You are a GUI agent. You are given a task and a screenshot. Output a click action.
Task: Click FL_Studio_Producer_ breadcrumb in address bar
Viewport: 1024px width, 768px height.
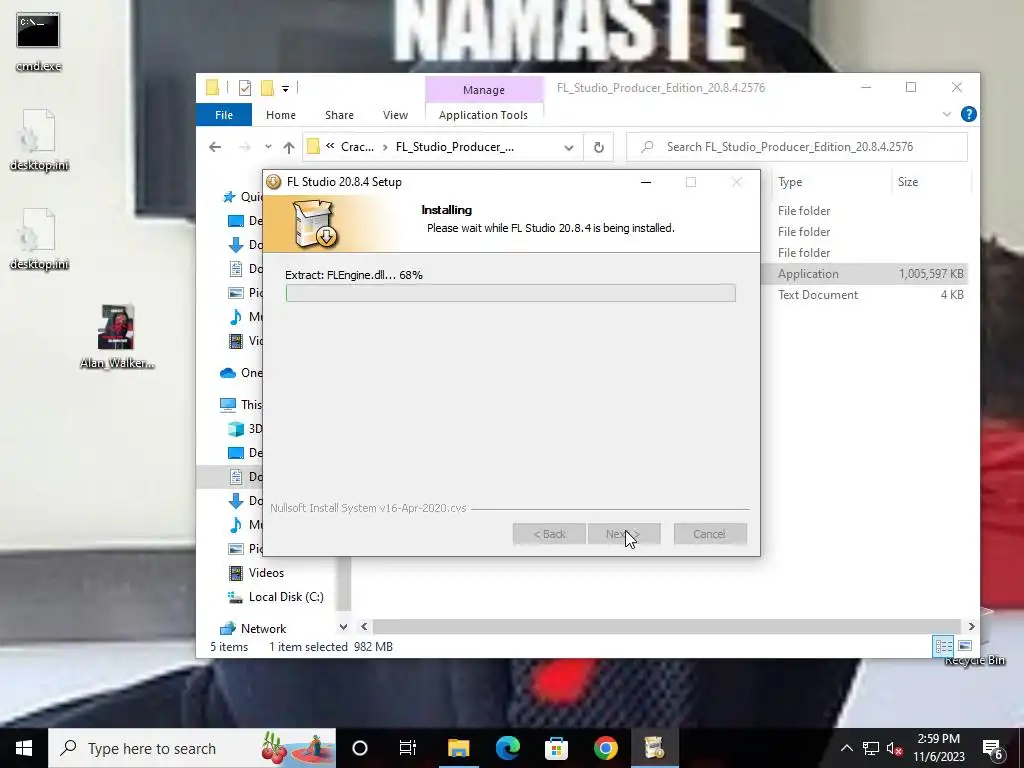pyautogui.click(x=455, y=147)
